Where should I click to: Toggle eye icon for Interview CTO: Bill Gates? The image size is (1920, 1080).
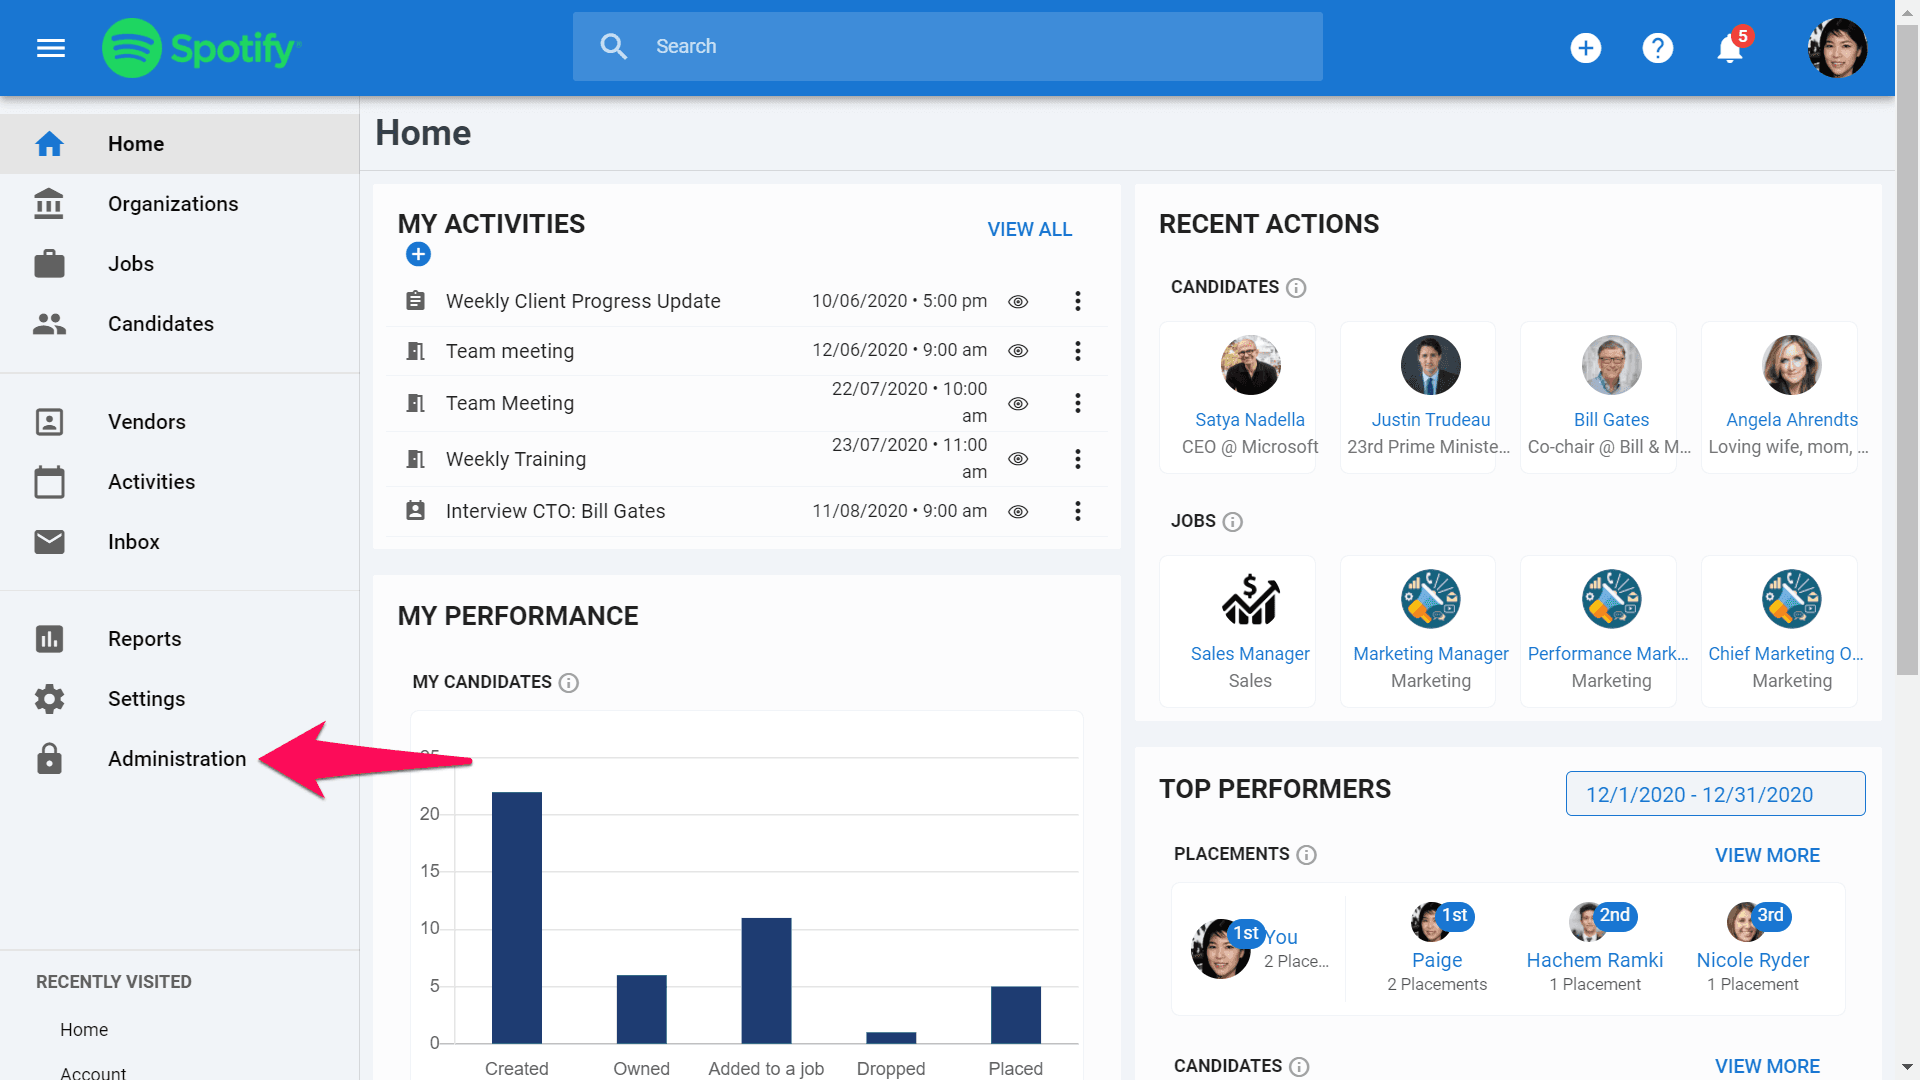pyautogui.click(x=1018, y=512)
